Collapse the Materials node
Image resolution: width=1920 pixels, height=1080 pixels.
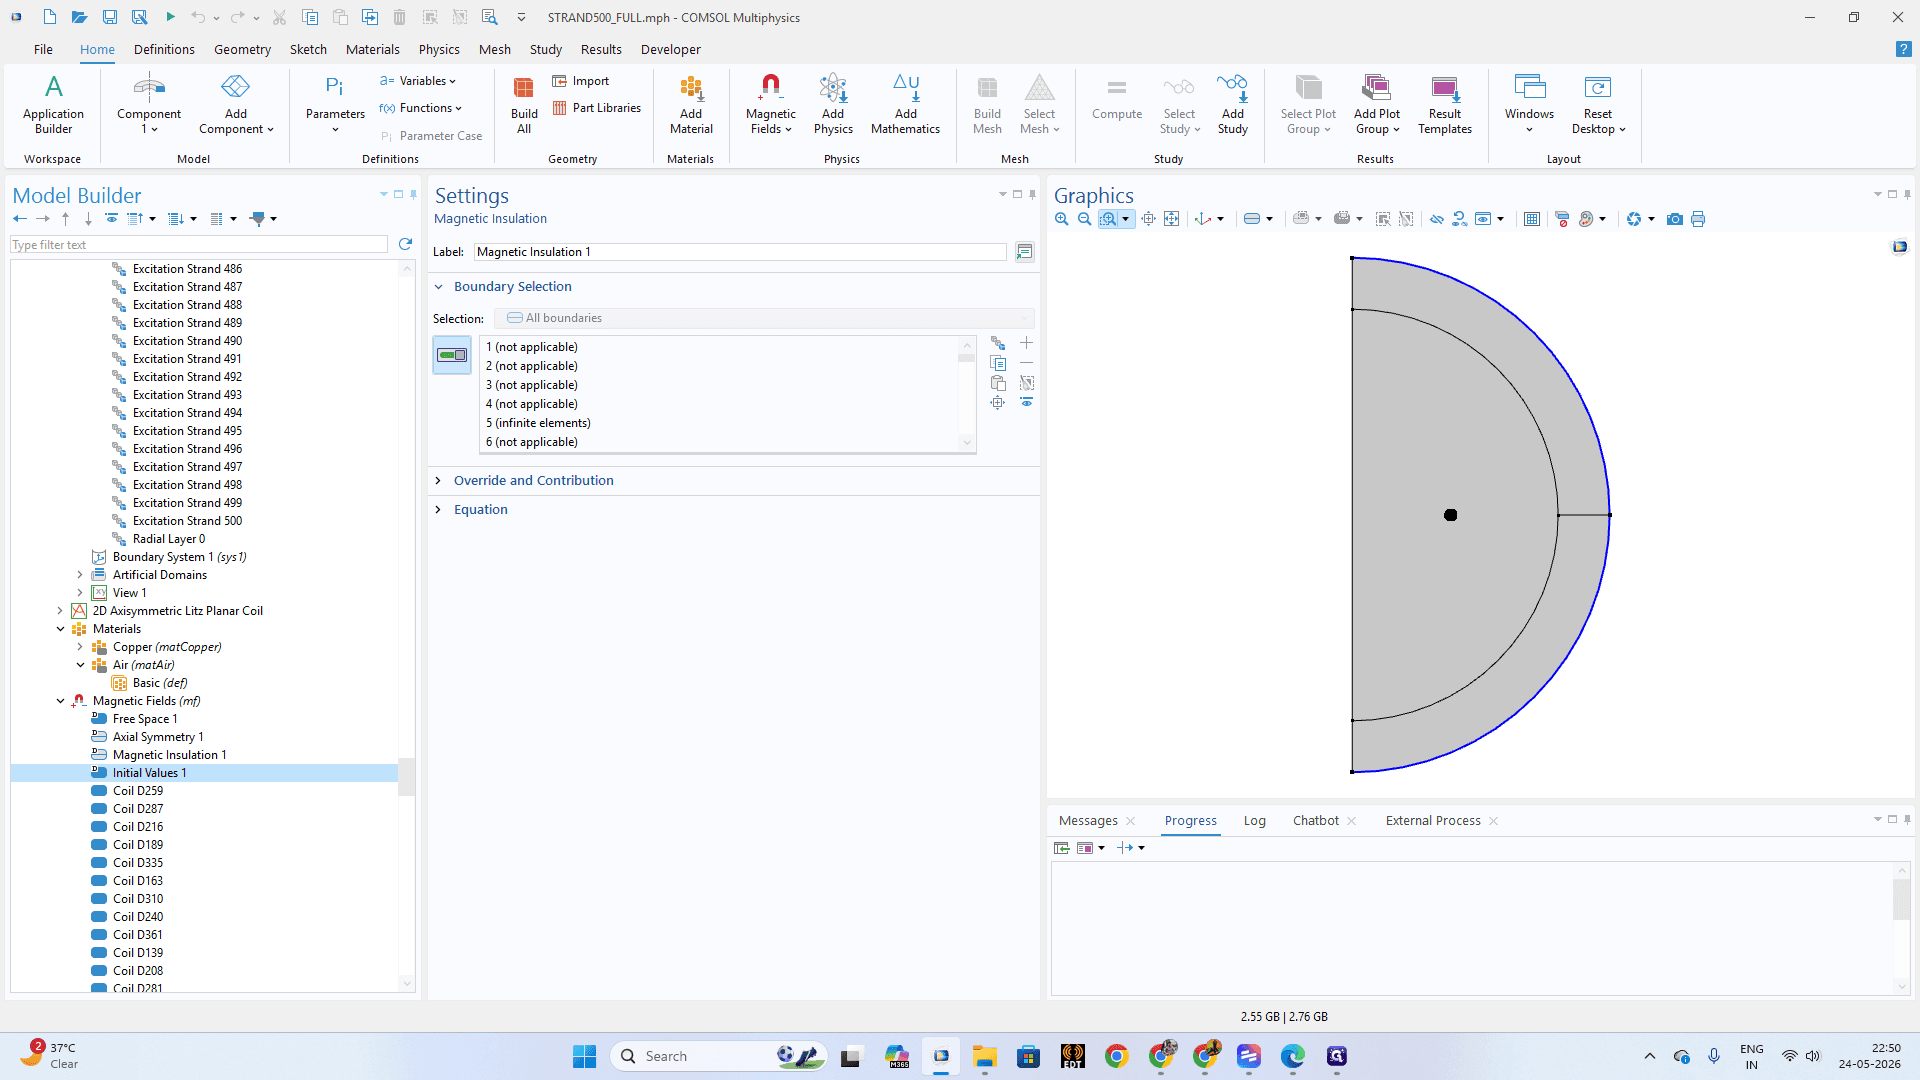click(60, 629)
